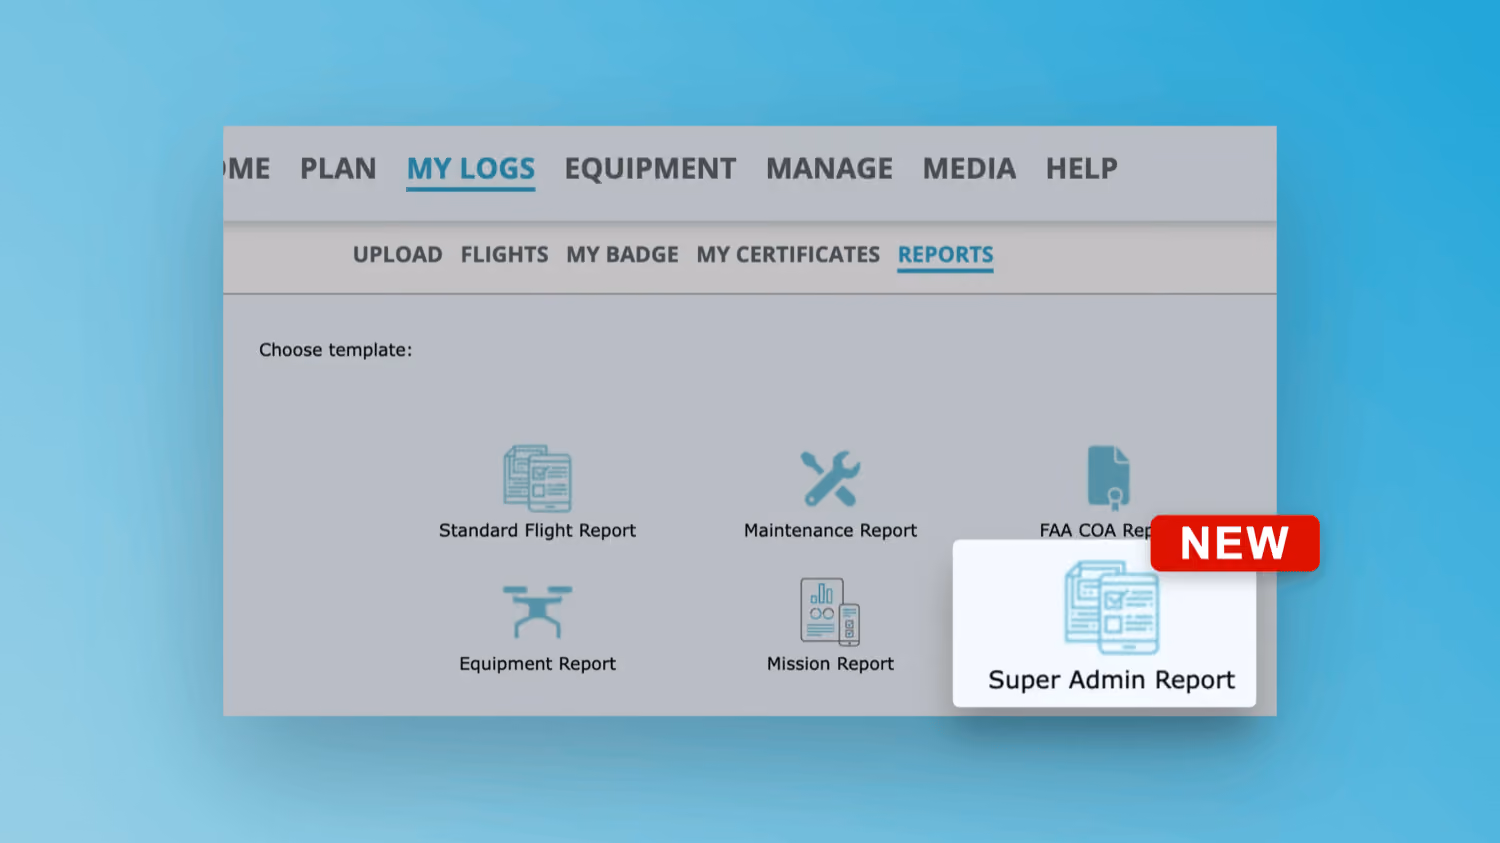Open the Mission Report chart icon

[x=830, y=611]
